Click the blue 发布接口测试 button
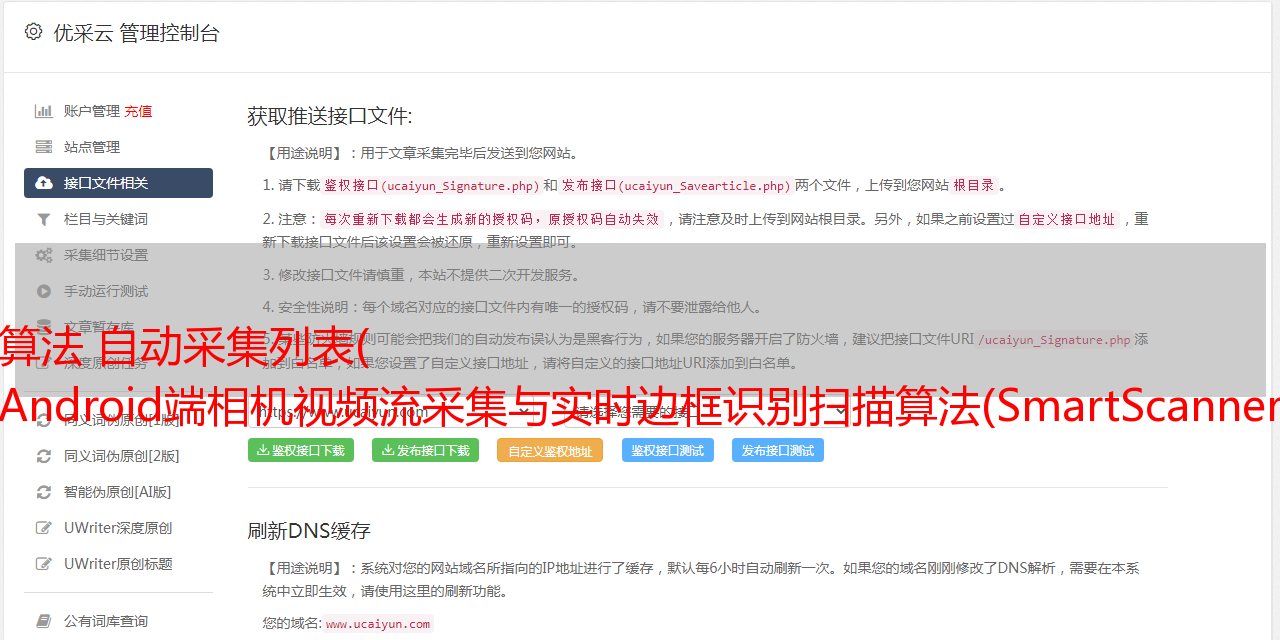The width and height of the screenshot is (1280, 640). click(778, 450)
